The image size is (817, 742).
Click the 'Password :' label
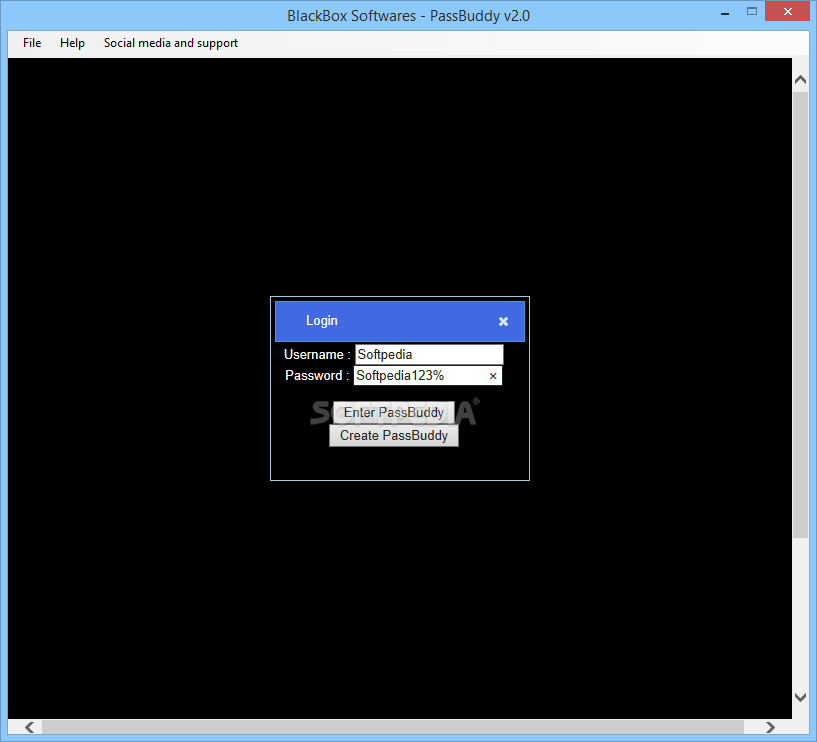317,375
